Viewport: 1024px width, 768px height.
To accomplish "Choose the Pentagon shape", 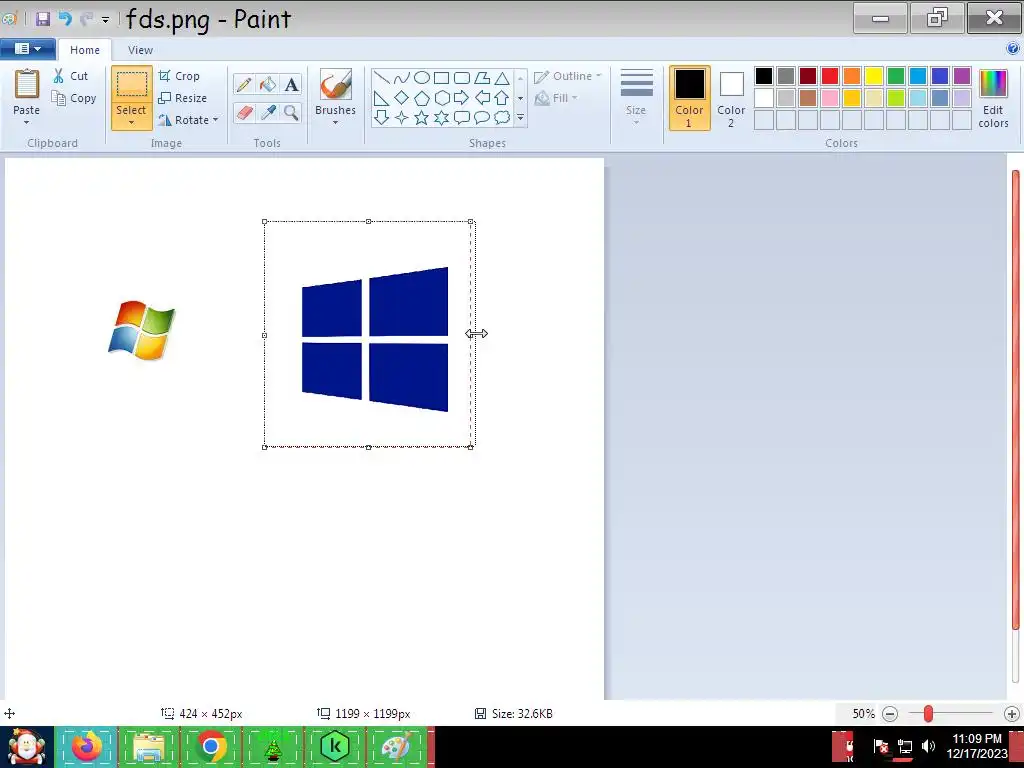I will coord(422,98).
